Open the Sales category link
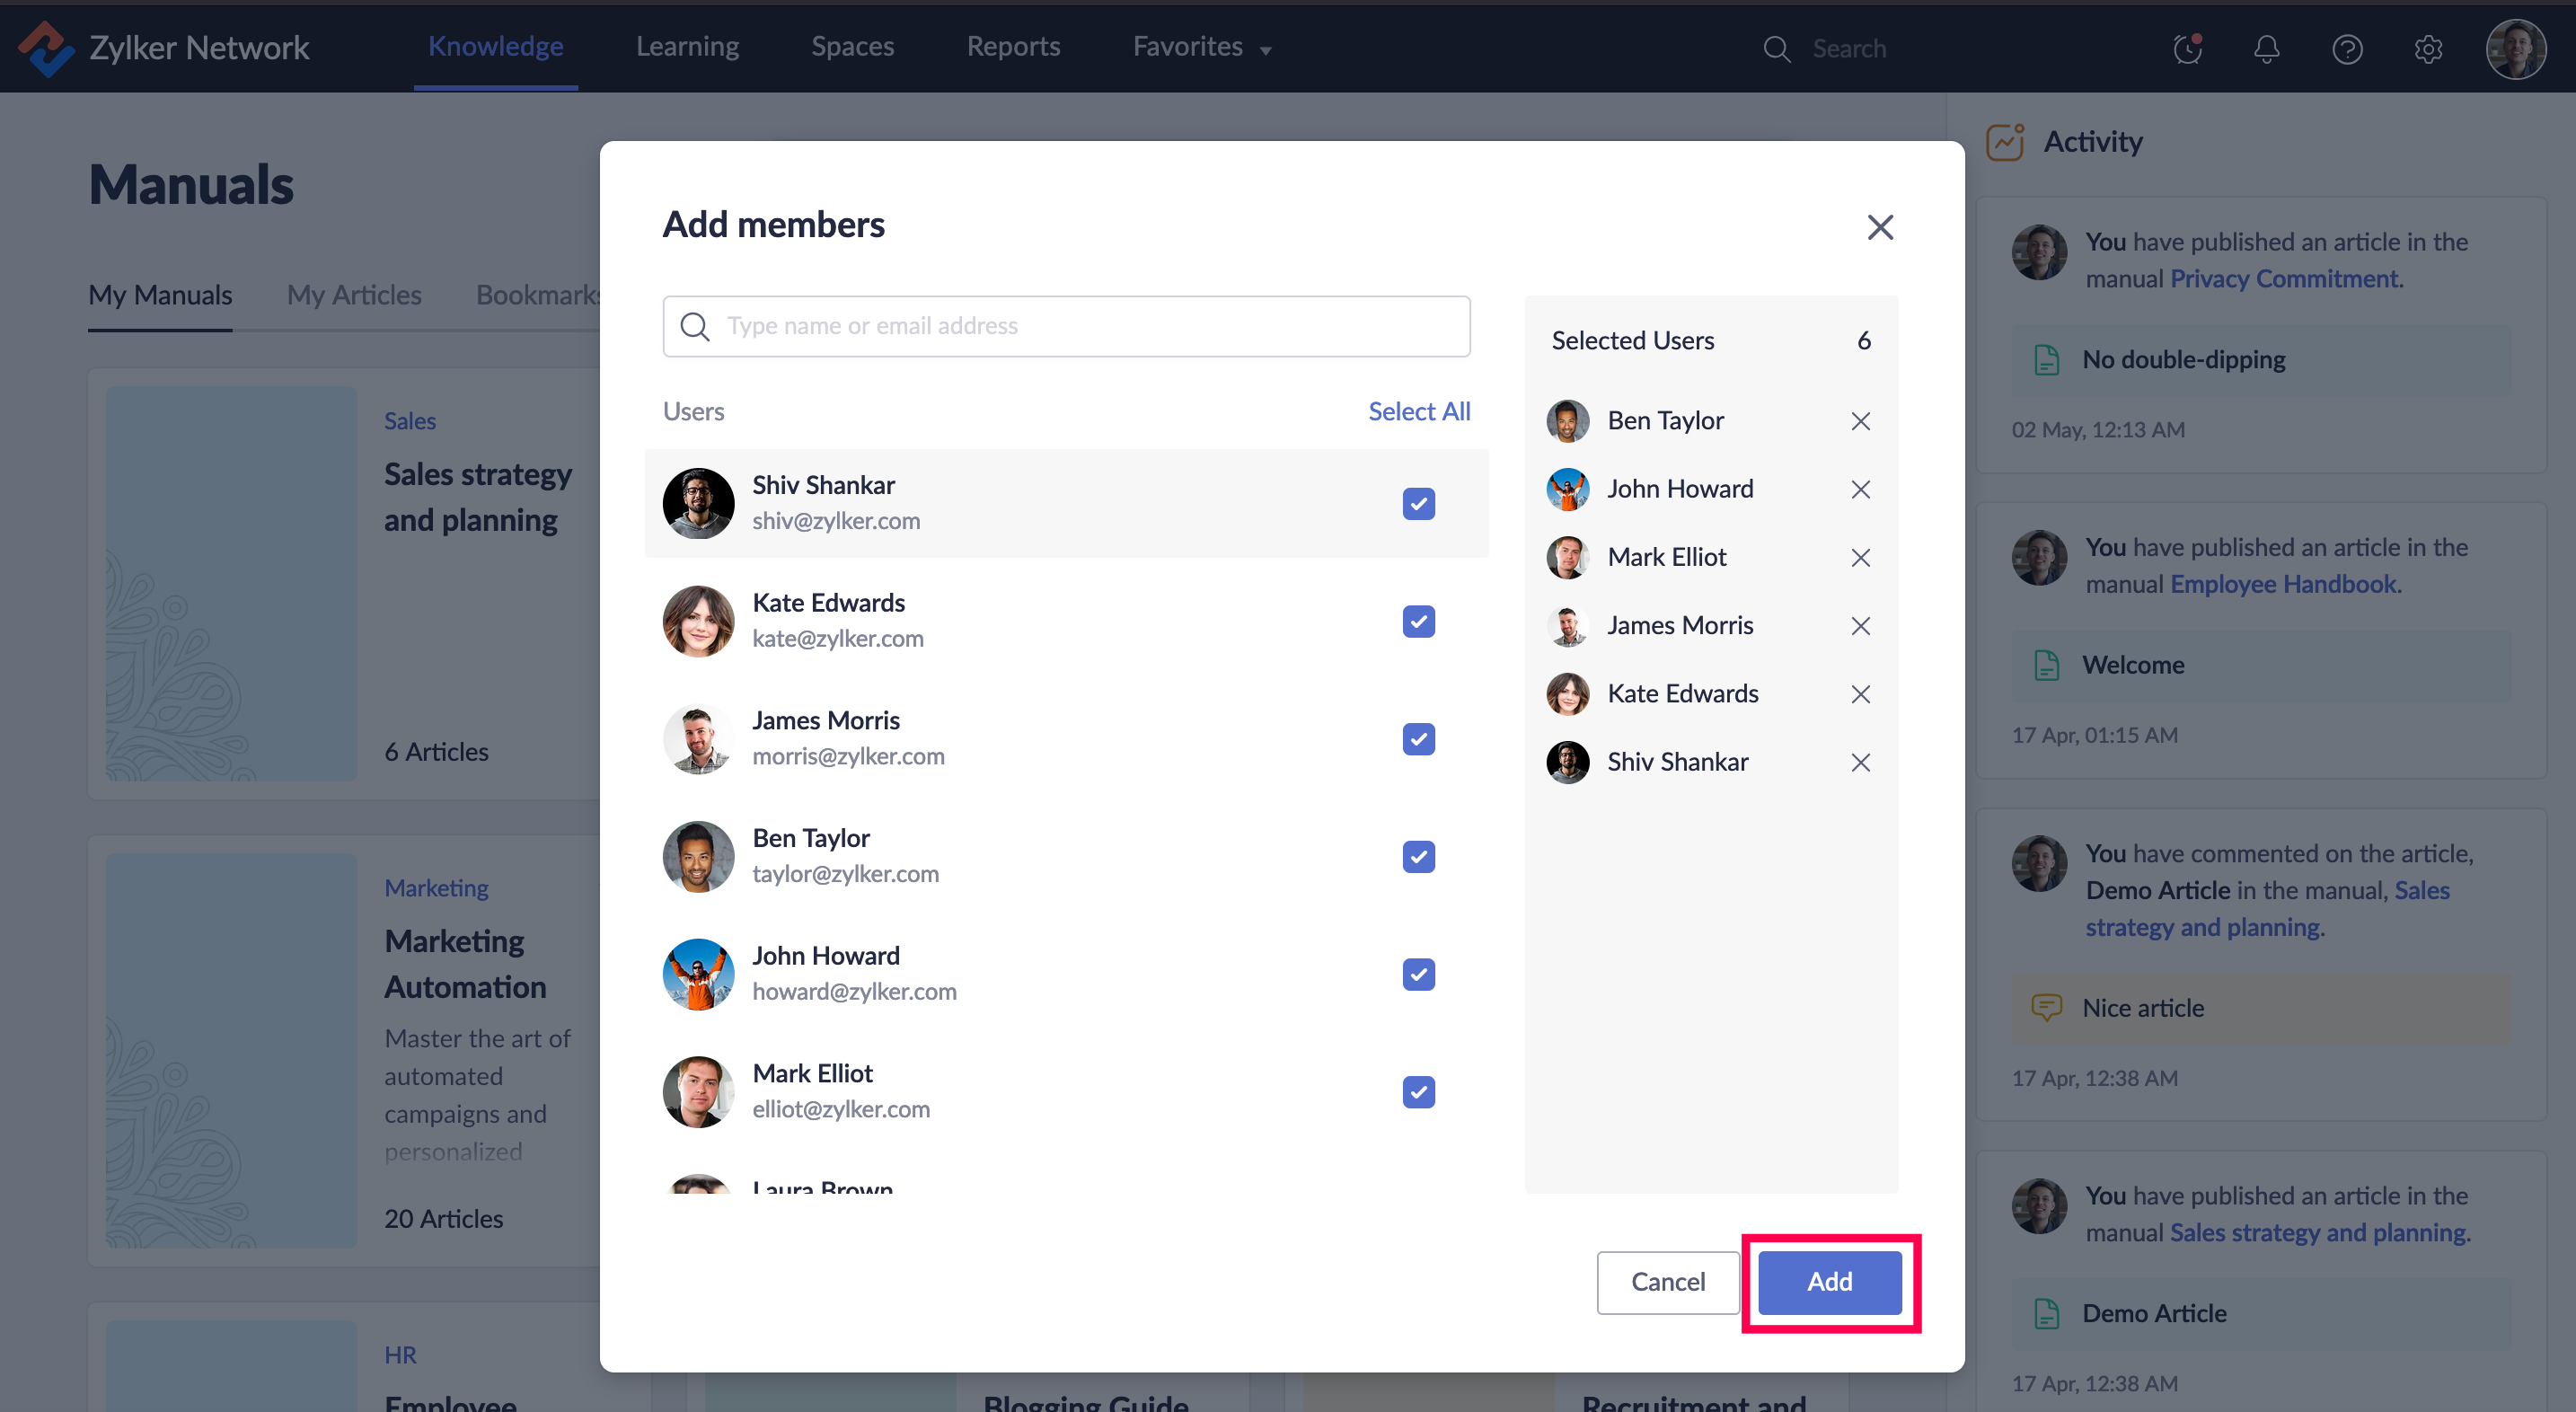Image resolution: width=2576 pixels, height=1412 pixels. [410, 421]
